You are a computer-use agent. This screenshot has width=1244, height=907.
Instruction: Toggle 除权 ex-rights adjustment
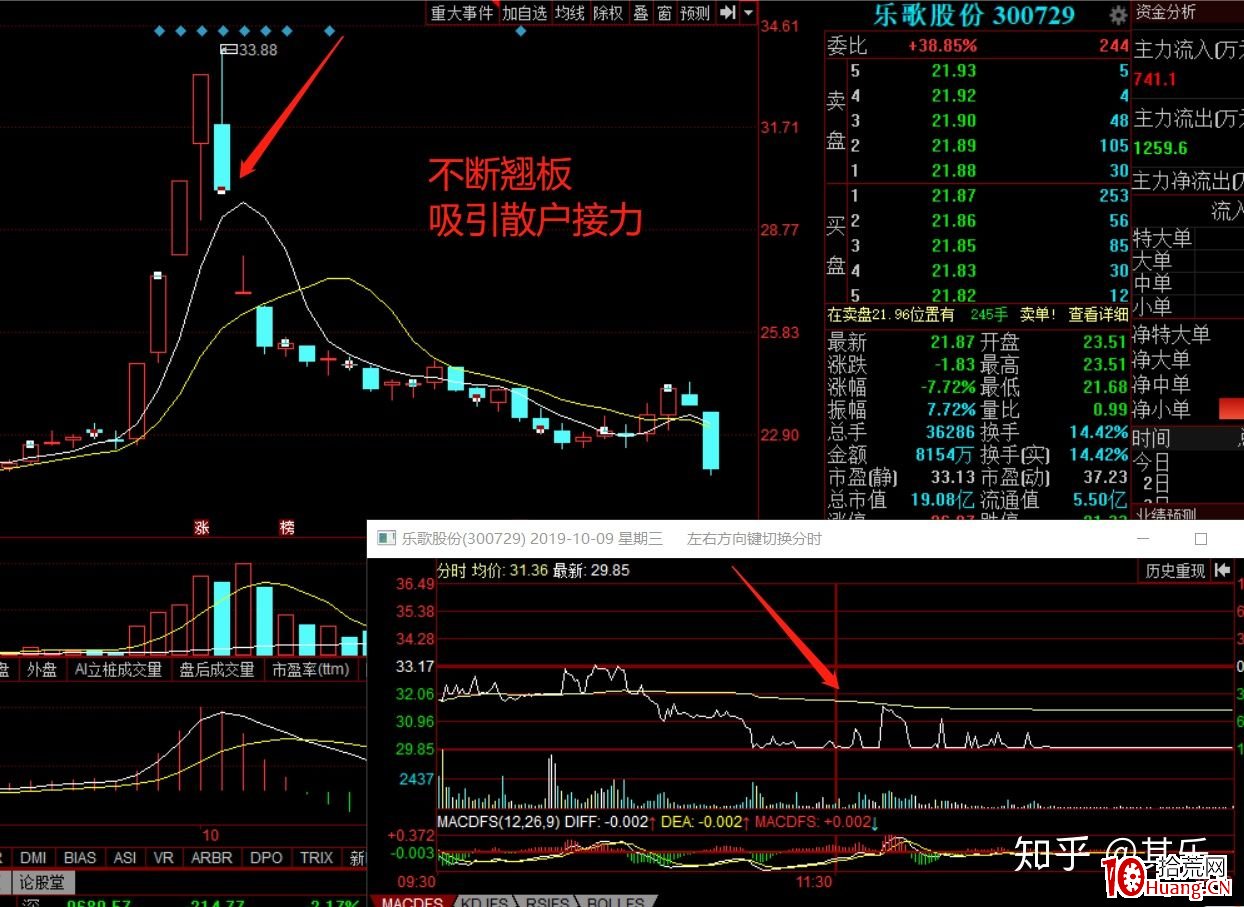click(608, 12)
